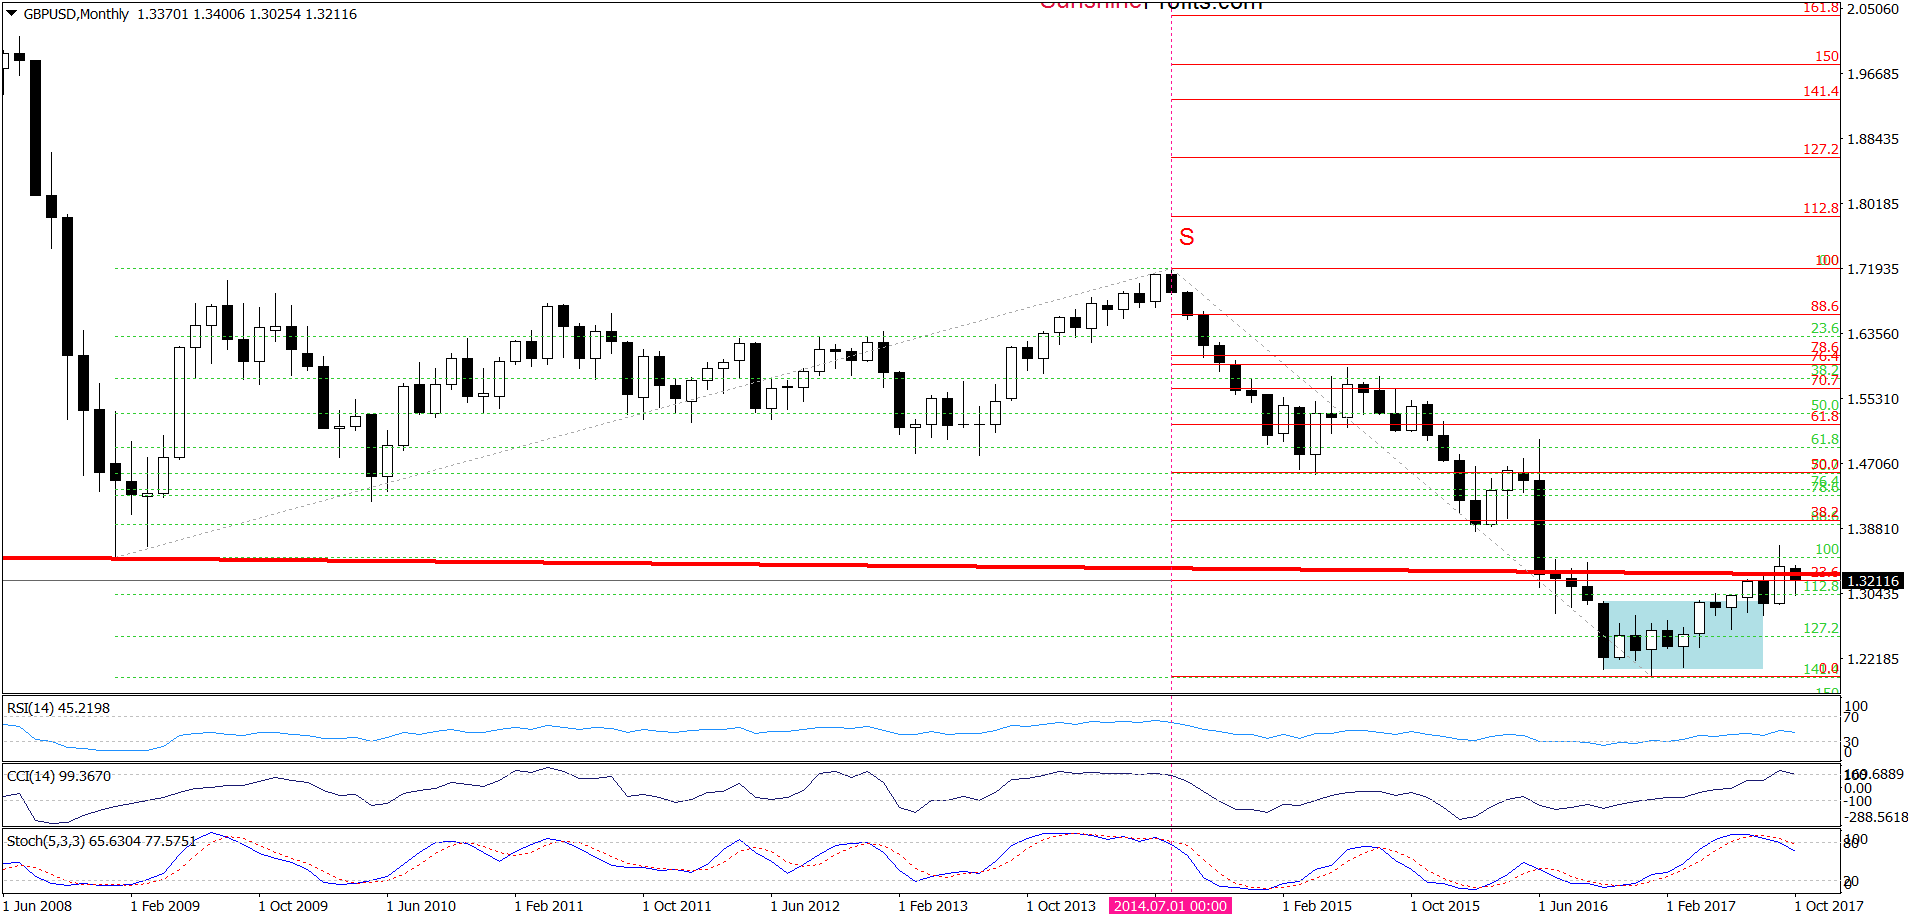
Task: Click the 1.55310 price axis label
Action: pyautogui.click(x=1872, y=399)
